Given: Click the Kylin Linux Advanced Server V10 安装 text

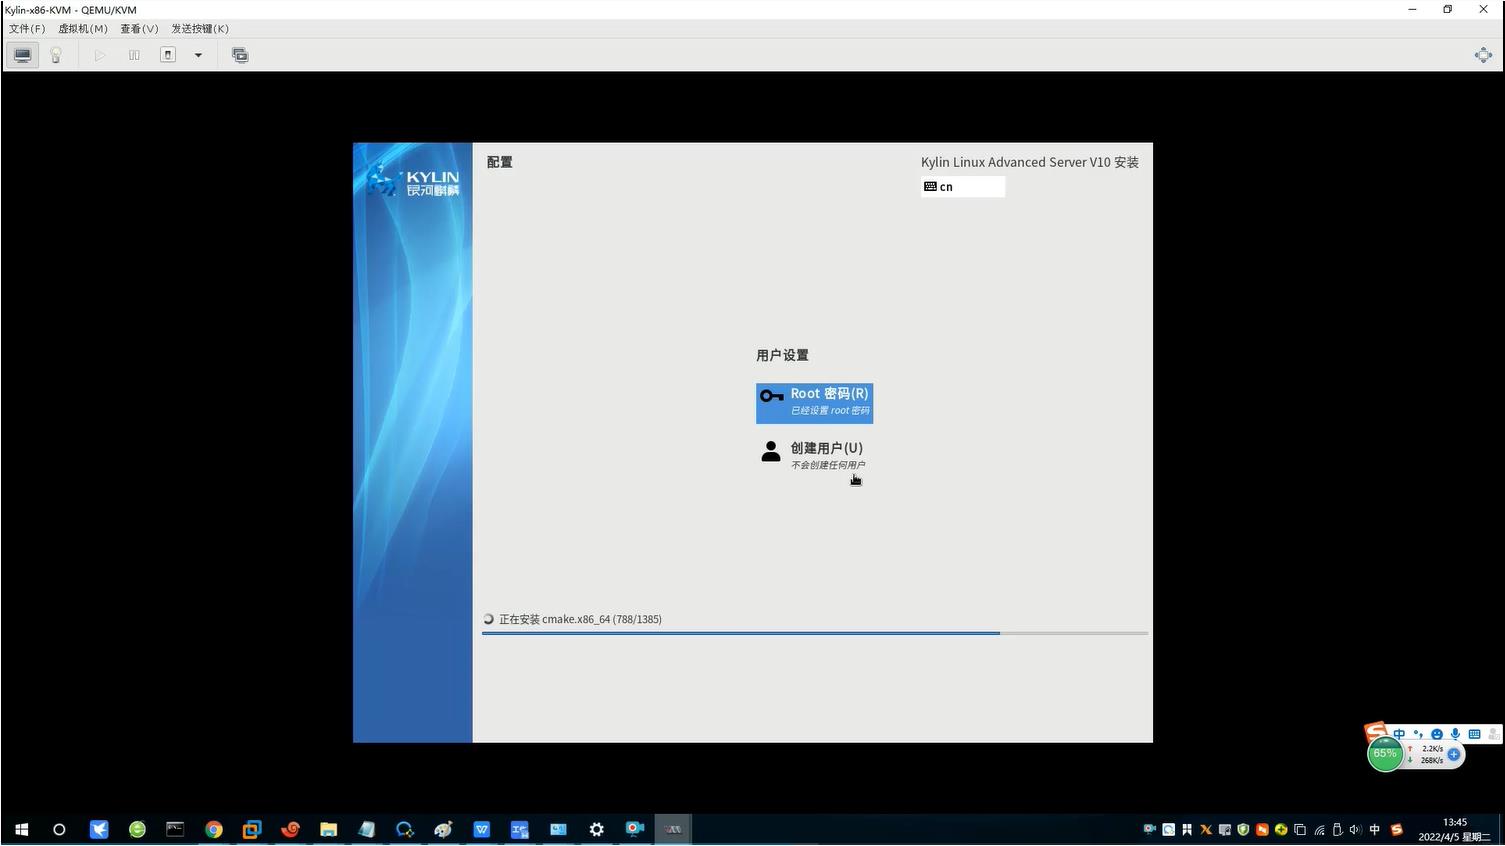Looking at the screenshot, I should (1030, 162).
